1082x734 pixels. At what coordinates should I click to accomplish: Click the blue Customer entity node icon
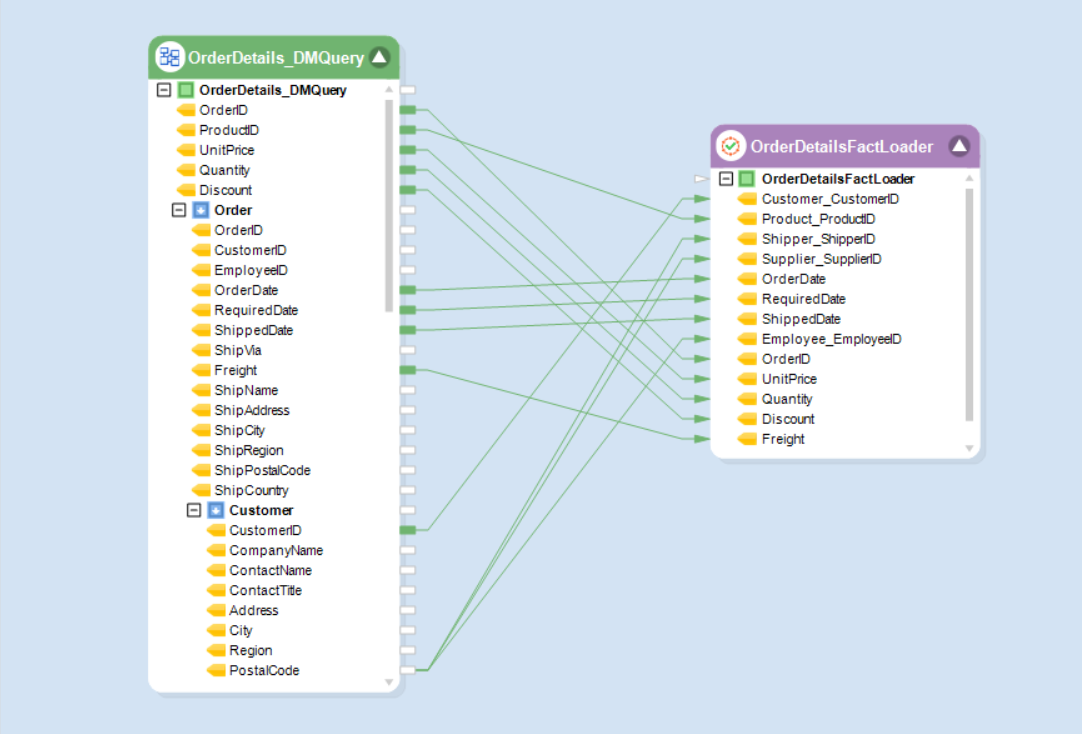click(216, 510)
